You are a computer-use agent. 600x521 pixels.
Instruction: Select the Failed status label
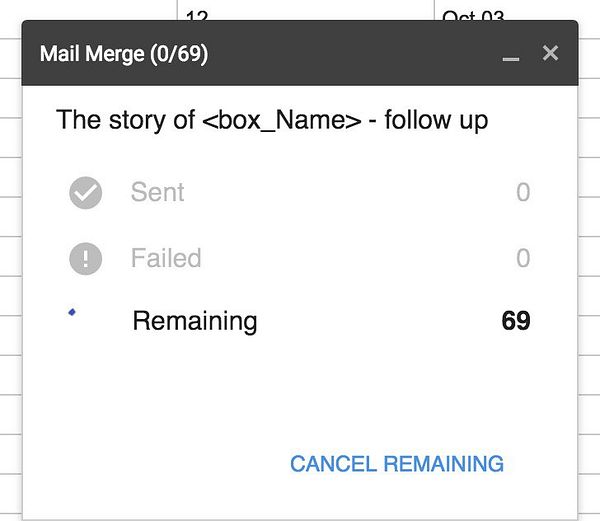[166, 258]
